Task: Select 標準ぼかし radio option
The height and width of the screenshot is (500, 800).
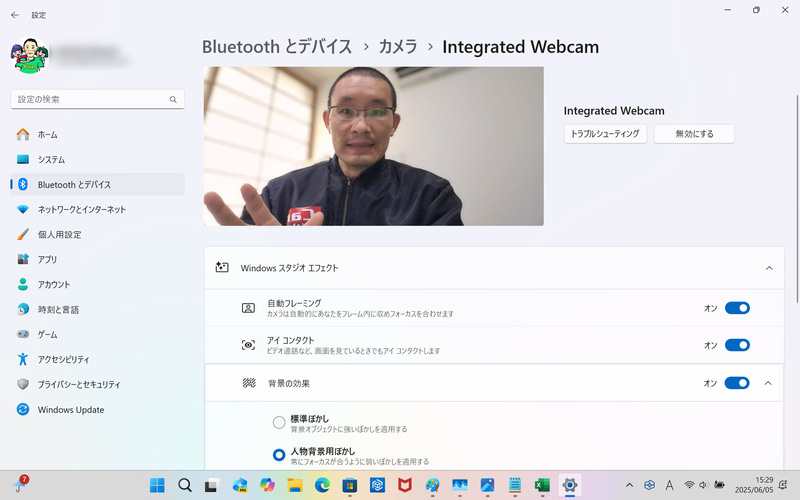Action: [279, 422]
